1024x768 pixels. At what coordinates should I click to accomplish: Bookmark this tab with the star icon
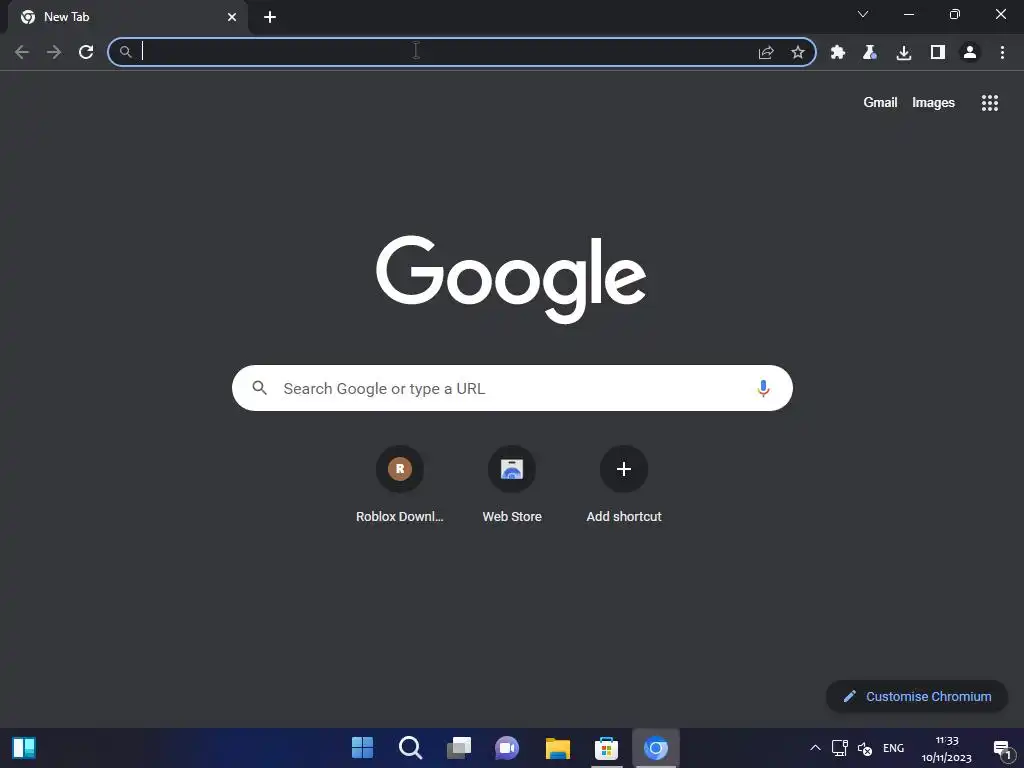797,52
